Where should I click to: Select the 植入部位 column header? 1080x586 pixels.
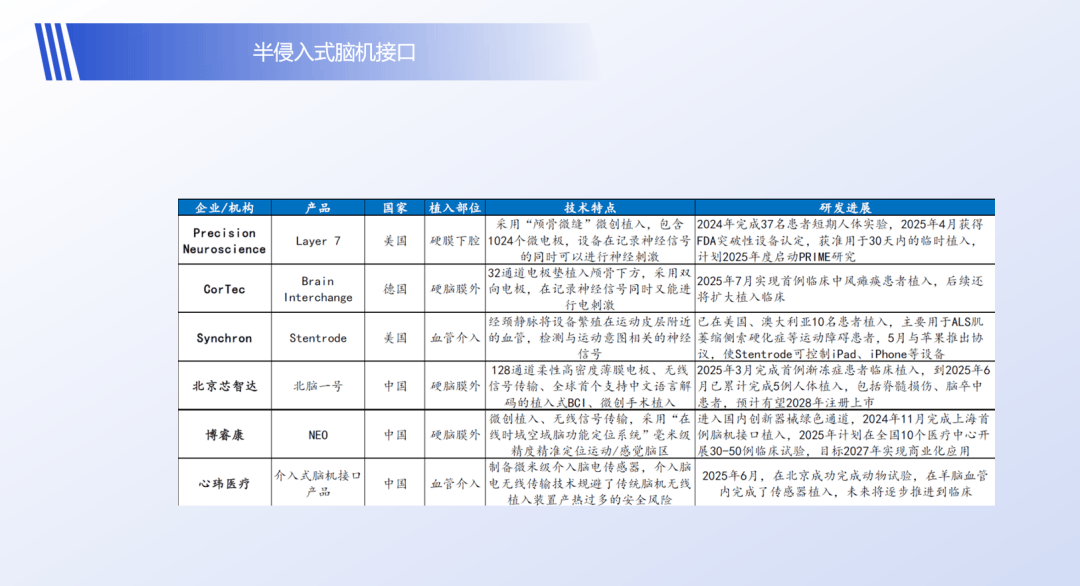[455, 207]
